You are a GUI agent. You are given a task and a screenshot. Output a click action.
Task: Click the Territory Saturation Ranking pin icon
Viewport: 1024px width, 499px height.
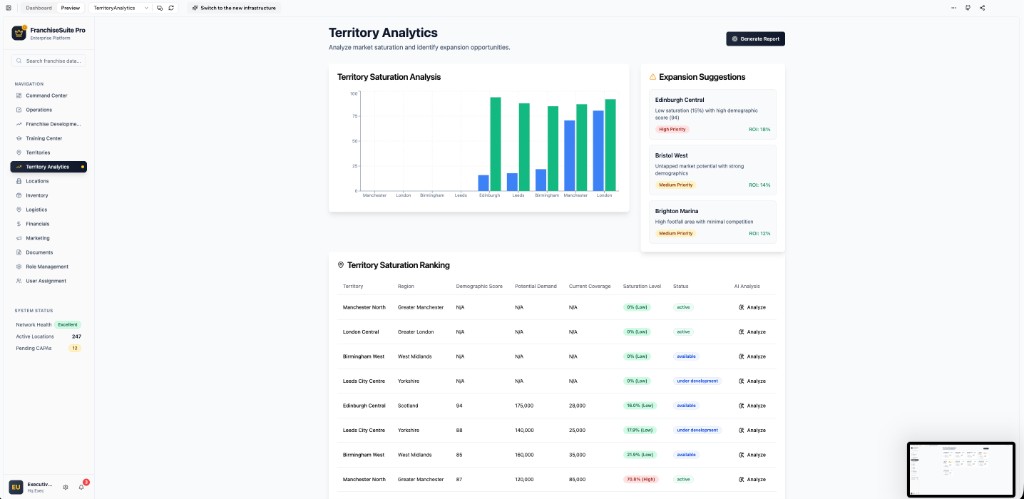click(340, 265)
